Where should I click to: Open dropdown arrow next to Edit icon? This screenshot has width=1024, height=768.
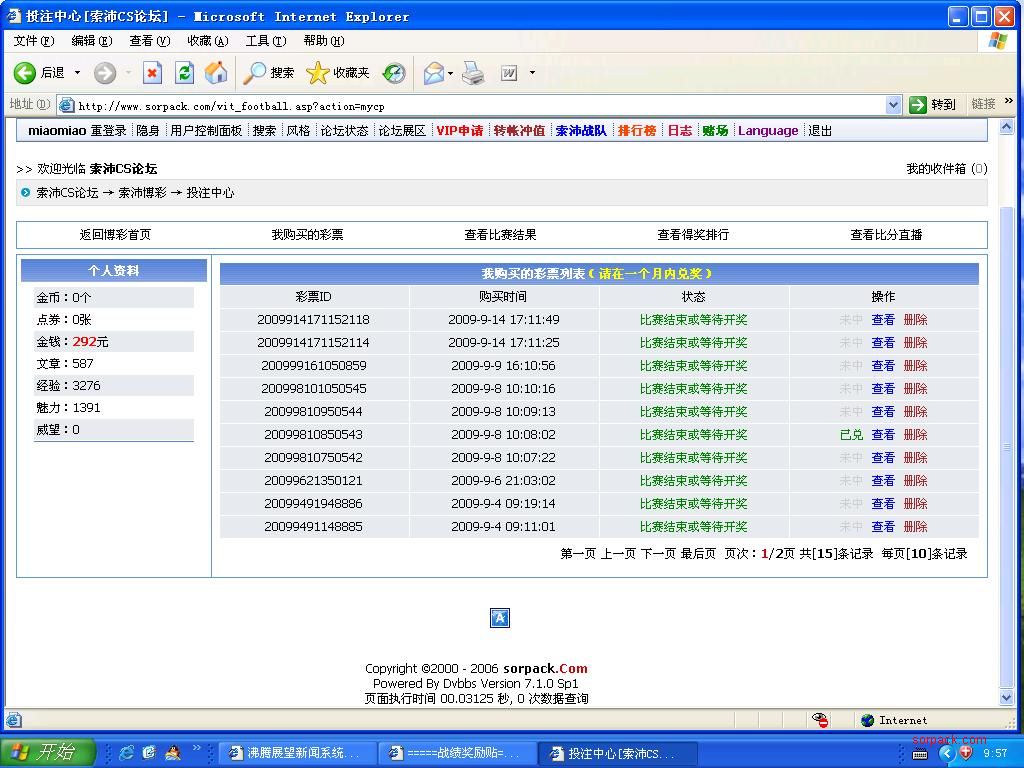(x=532, y=73)
